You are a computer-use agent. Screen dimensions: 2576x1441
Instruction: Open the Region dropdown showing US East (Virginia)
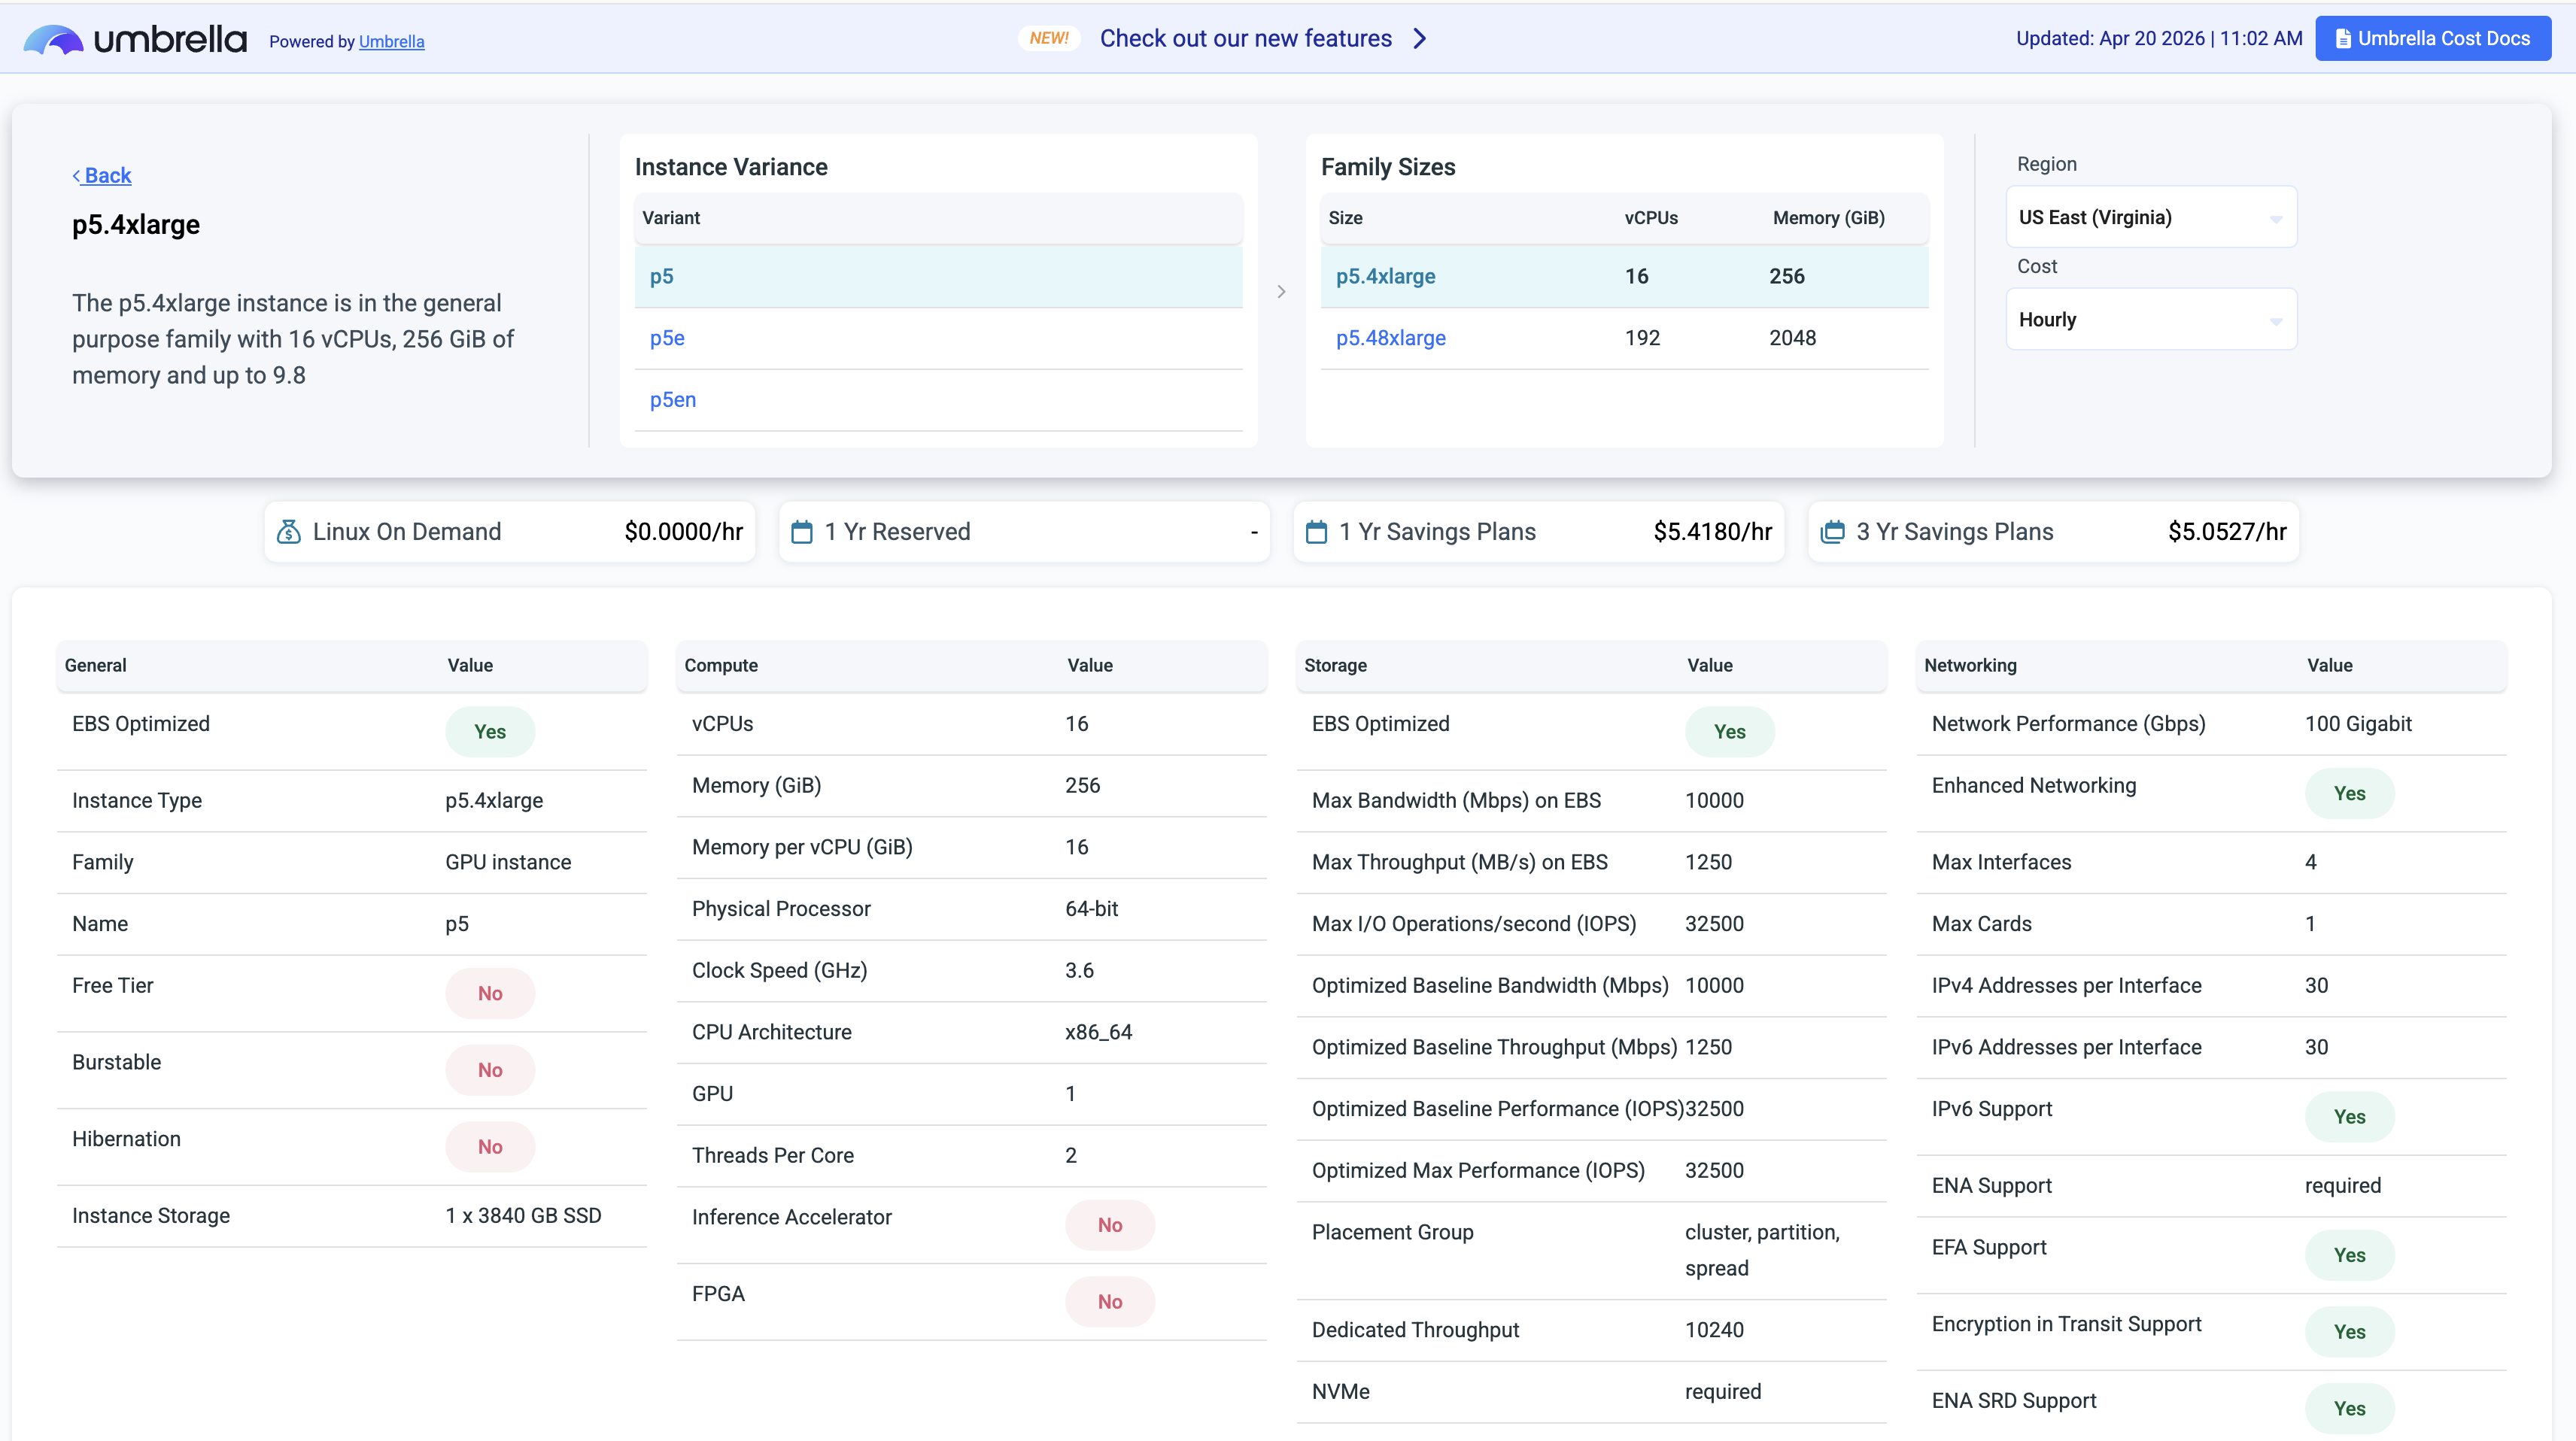(2151, 217)
